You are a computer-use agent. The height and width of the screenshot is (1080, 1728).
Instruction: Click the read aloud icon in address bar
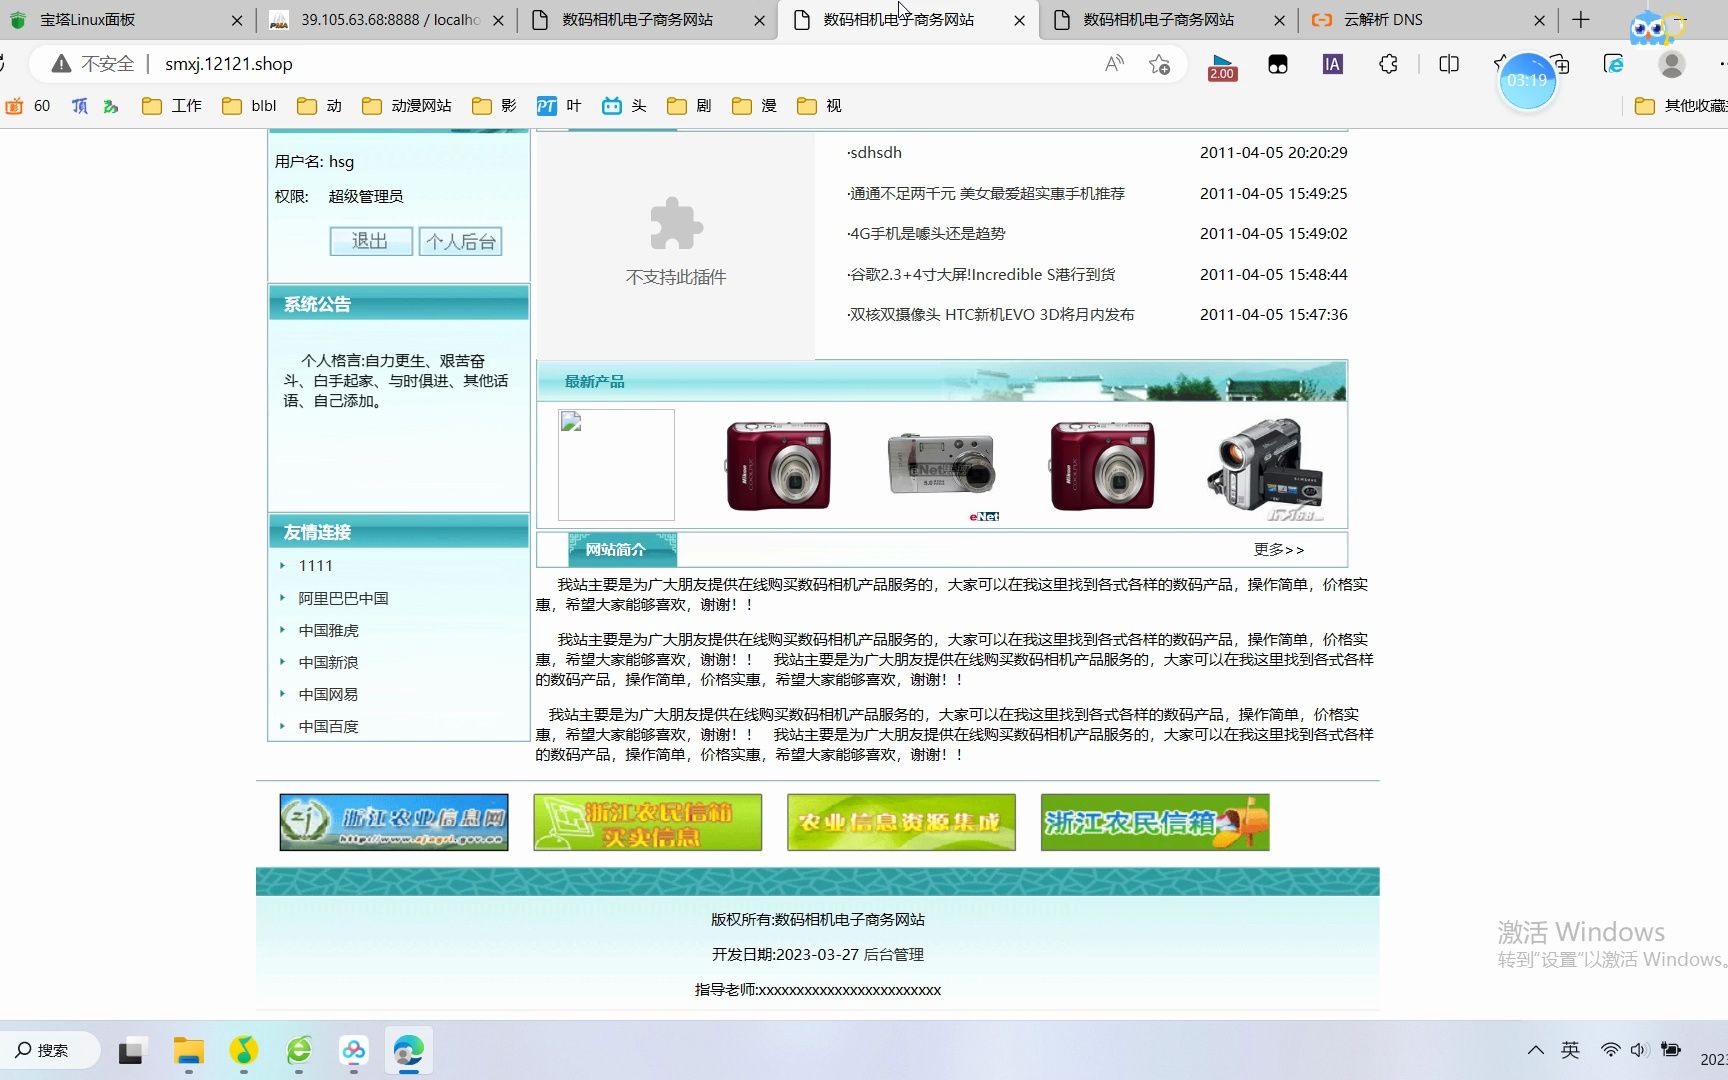coord(1114,64)
